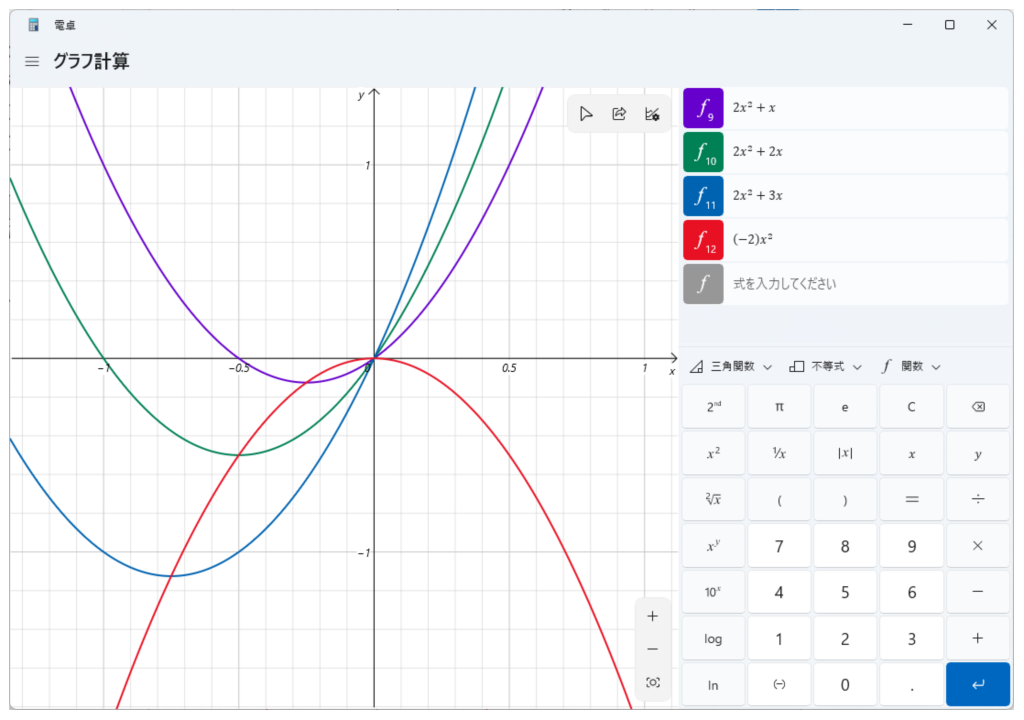Screen dimensions: 1024x720
Task: Open the hamburger navigation menu
Action: 32,62
